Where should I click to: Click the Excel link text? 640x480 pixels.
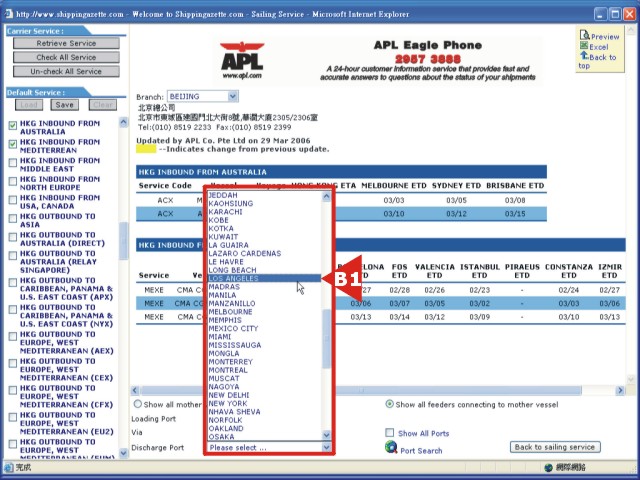pyautogui.click(x=598, y=47)
